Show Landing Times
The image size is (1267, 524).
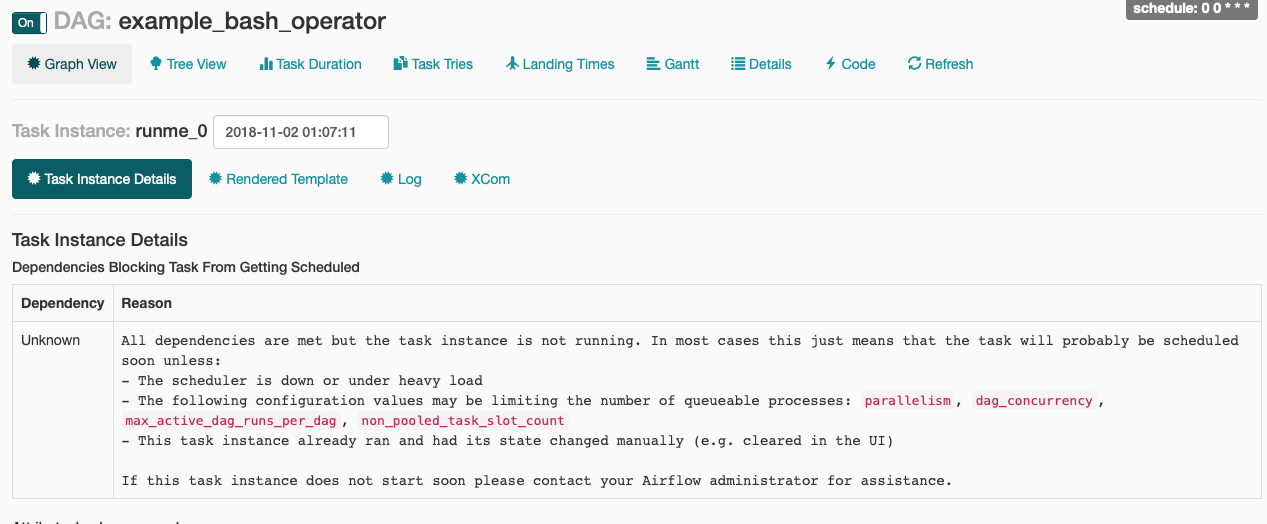click(x=560, y=64)
